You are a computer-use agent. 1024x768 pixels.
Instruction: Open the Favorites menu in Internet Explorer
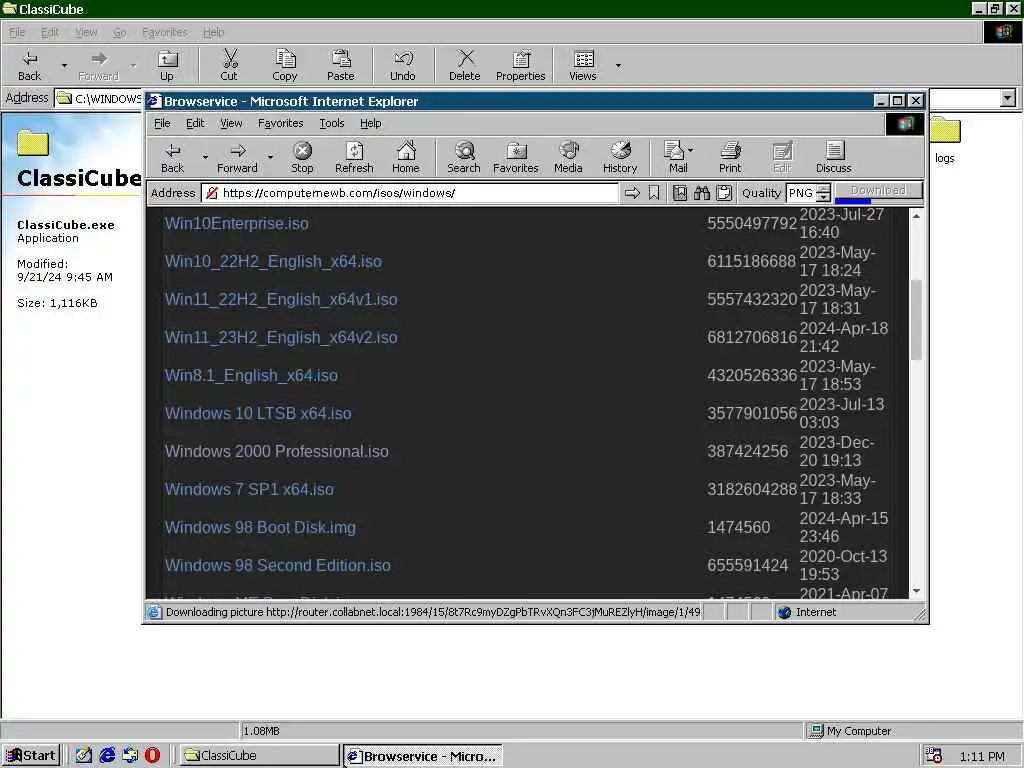(281, 123)
